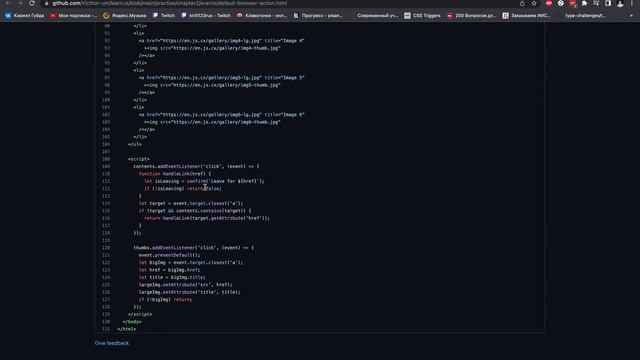Open the Яндекс.Музыка bookmark
Viewport: 640px width, 360px height.
pos(124,16)
